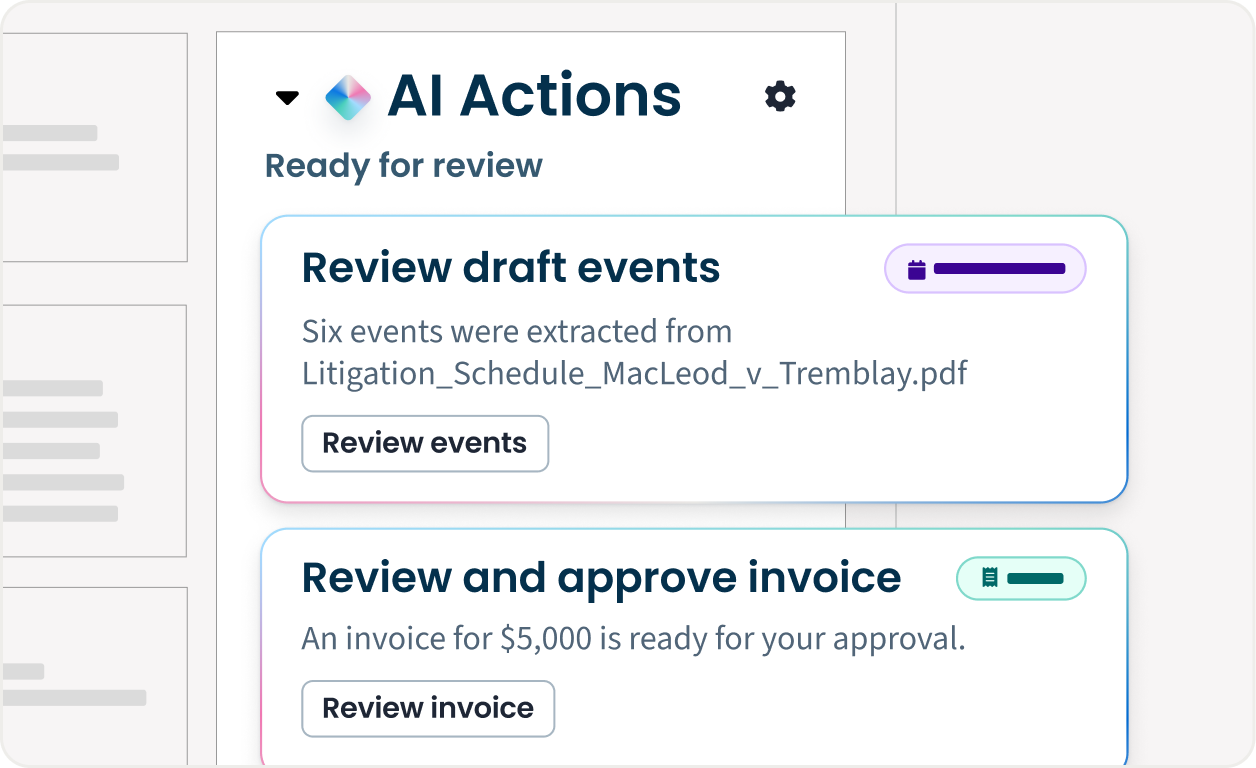Click the AI Actions title heading
The image size is (1256, 768).
(537, 94)
